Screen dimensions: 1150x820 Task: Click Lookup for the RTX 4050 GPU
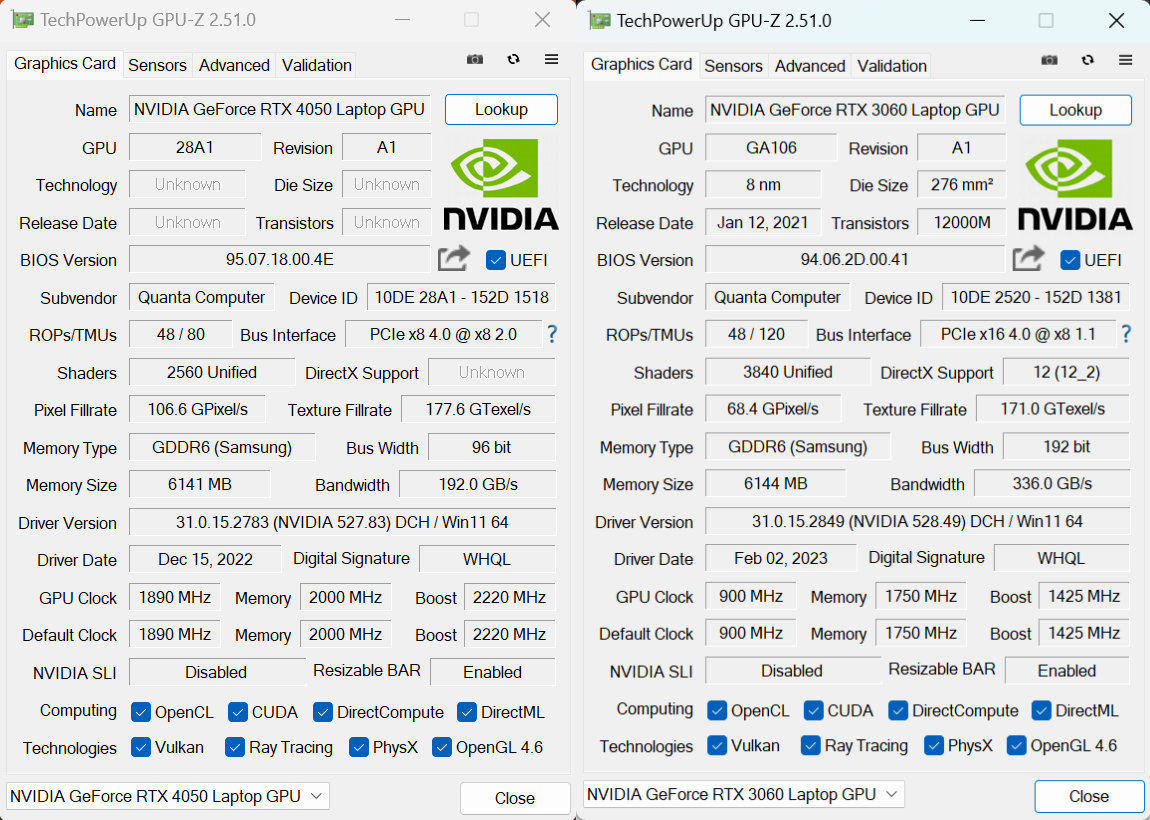pos(501,110)
